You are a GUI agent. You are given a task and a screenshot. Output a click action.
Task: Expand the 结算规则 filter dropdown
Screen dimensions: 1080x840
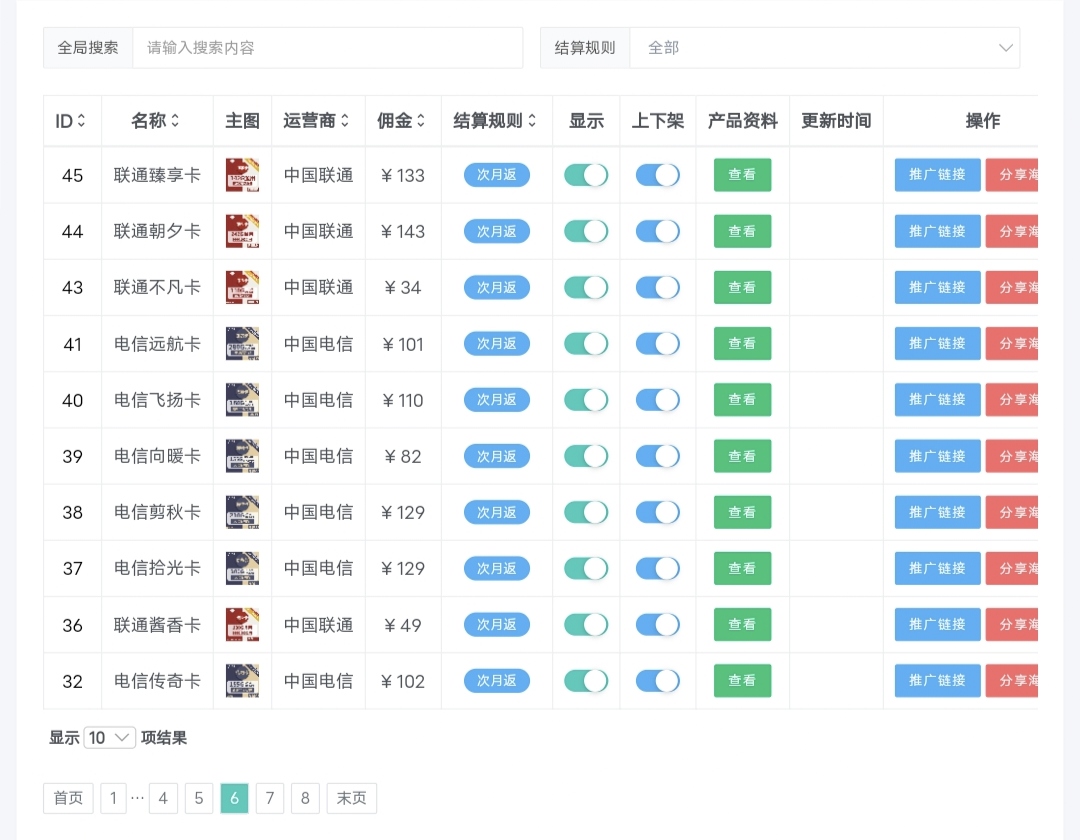pos(824,48)
